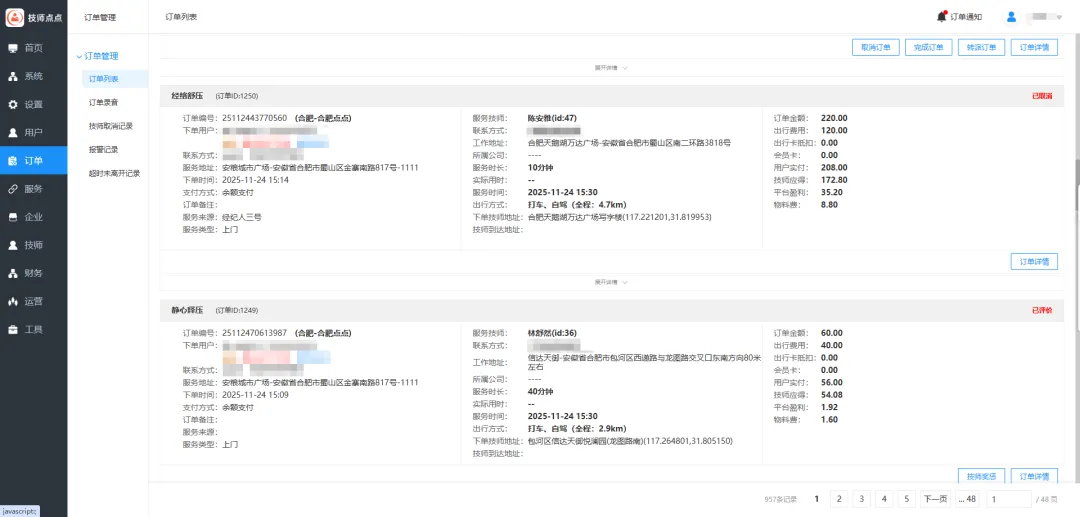The image size is (1080, 517).
Task: Open 技师取消记录 submenu item
Action: click(110, 126)
